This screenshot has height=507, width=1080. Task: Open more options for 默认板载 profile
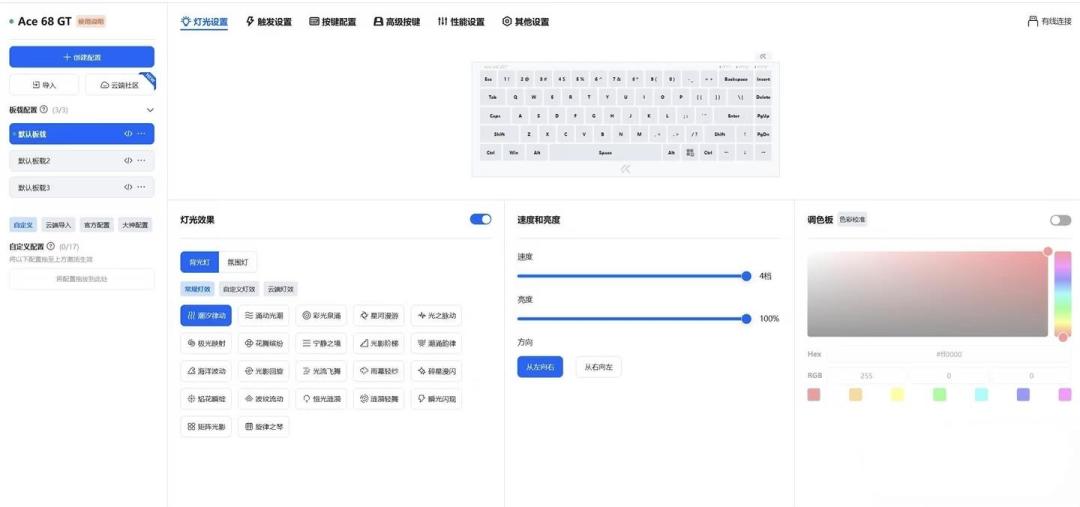click(141, 134)
